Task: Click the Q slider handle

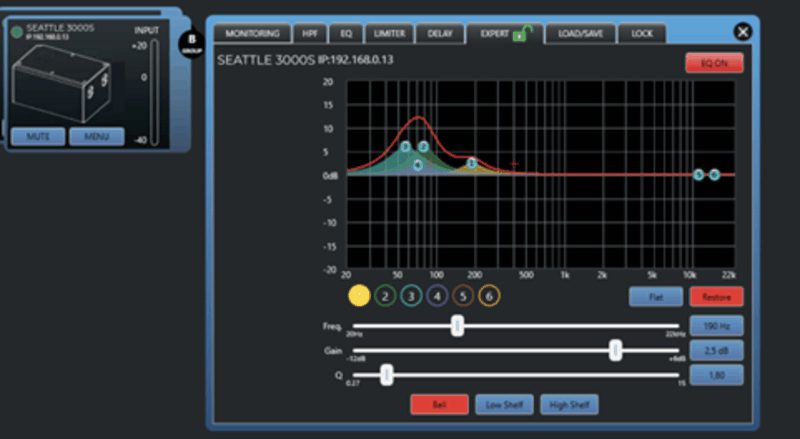Action: coord(387,375)
